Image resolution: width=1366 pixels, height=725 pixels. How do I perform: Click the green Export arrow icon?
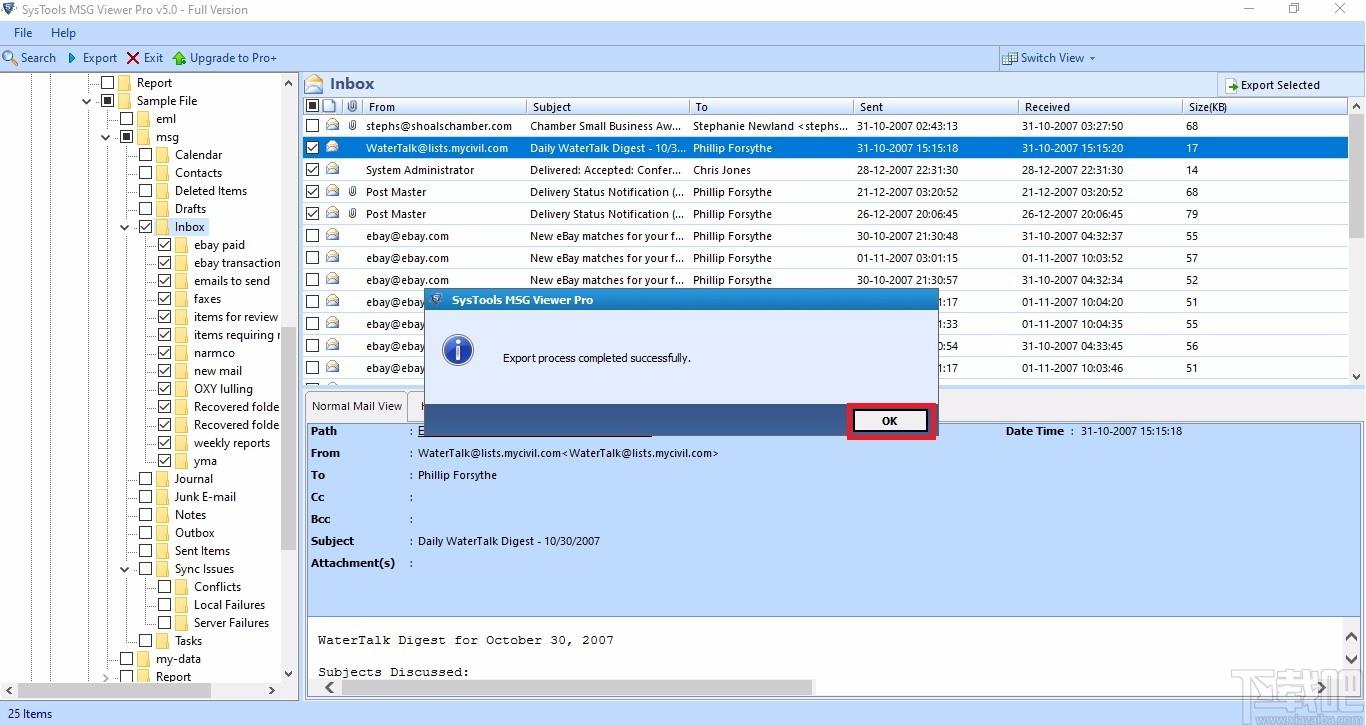coord(72,58)
